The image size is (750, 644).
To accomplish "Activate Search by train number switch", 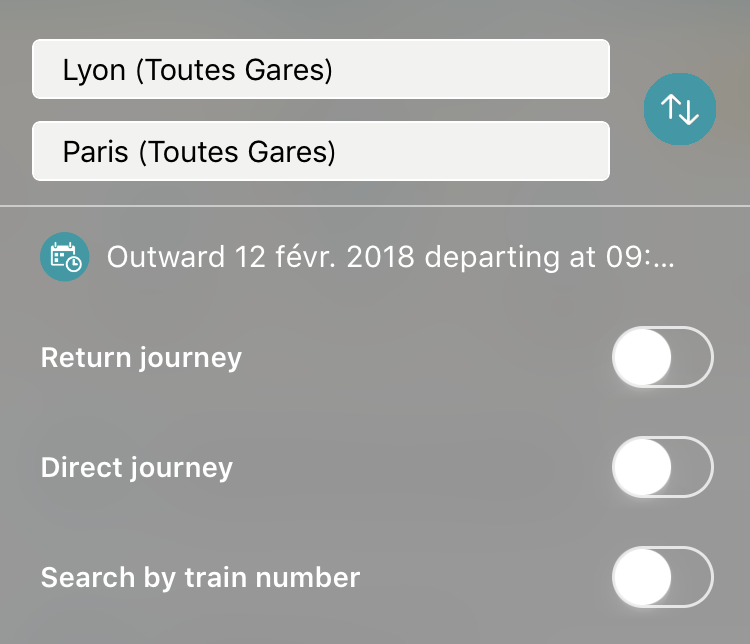I will coord(663,577).
